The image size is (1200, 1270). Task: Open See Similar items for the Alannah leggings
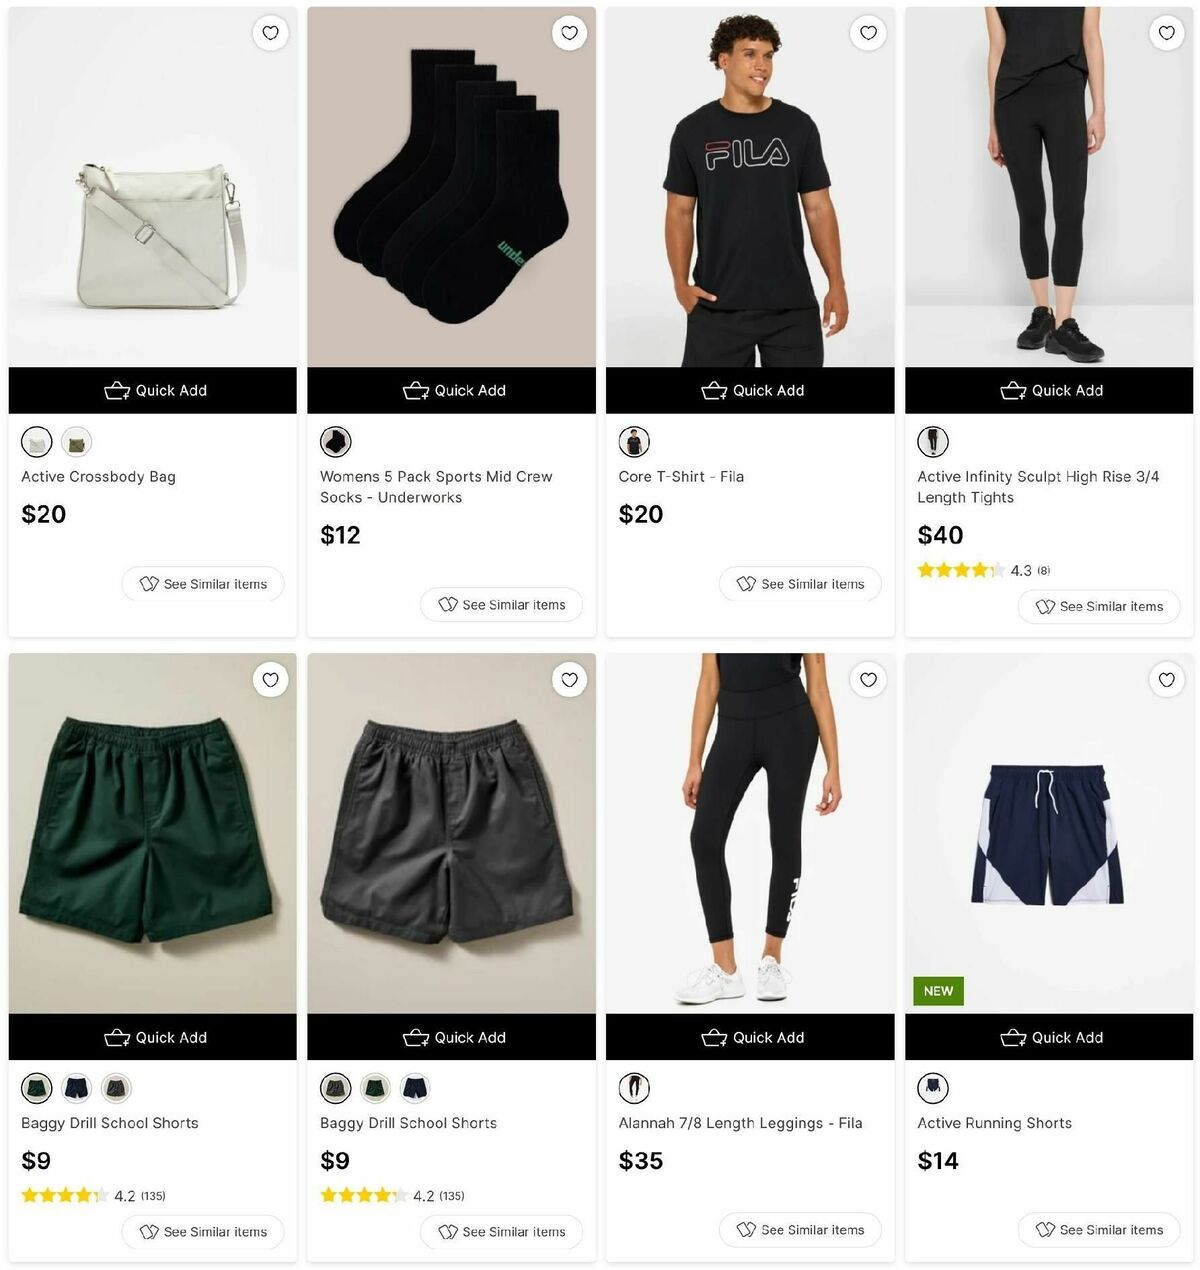tap(800, 1230)
